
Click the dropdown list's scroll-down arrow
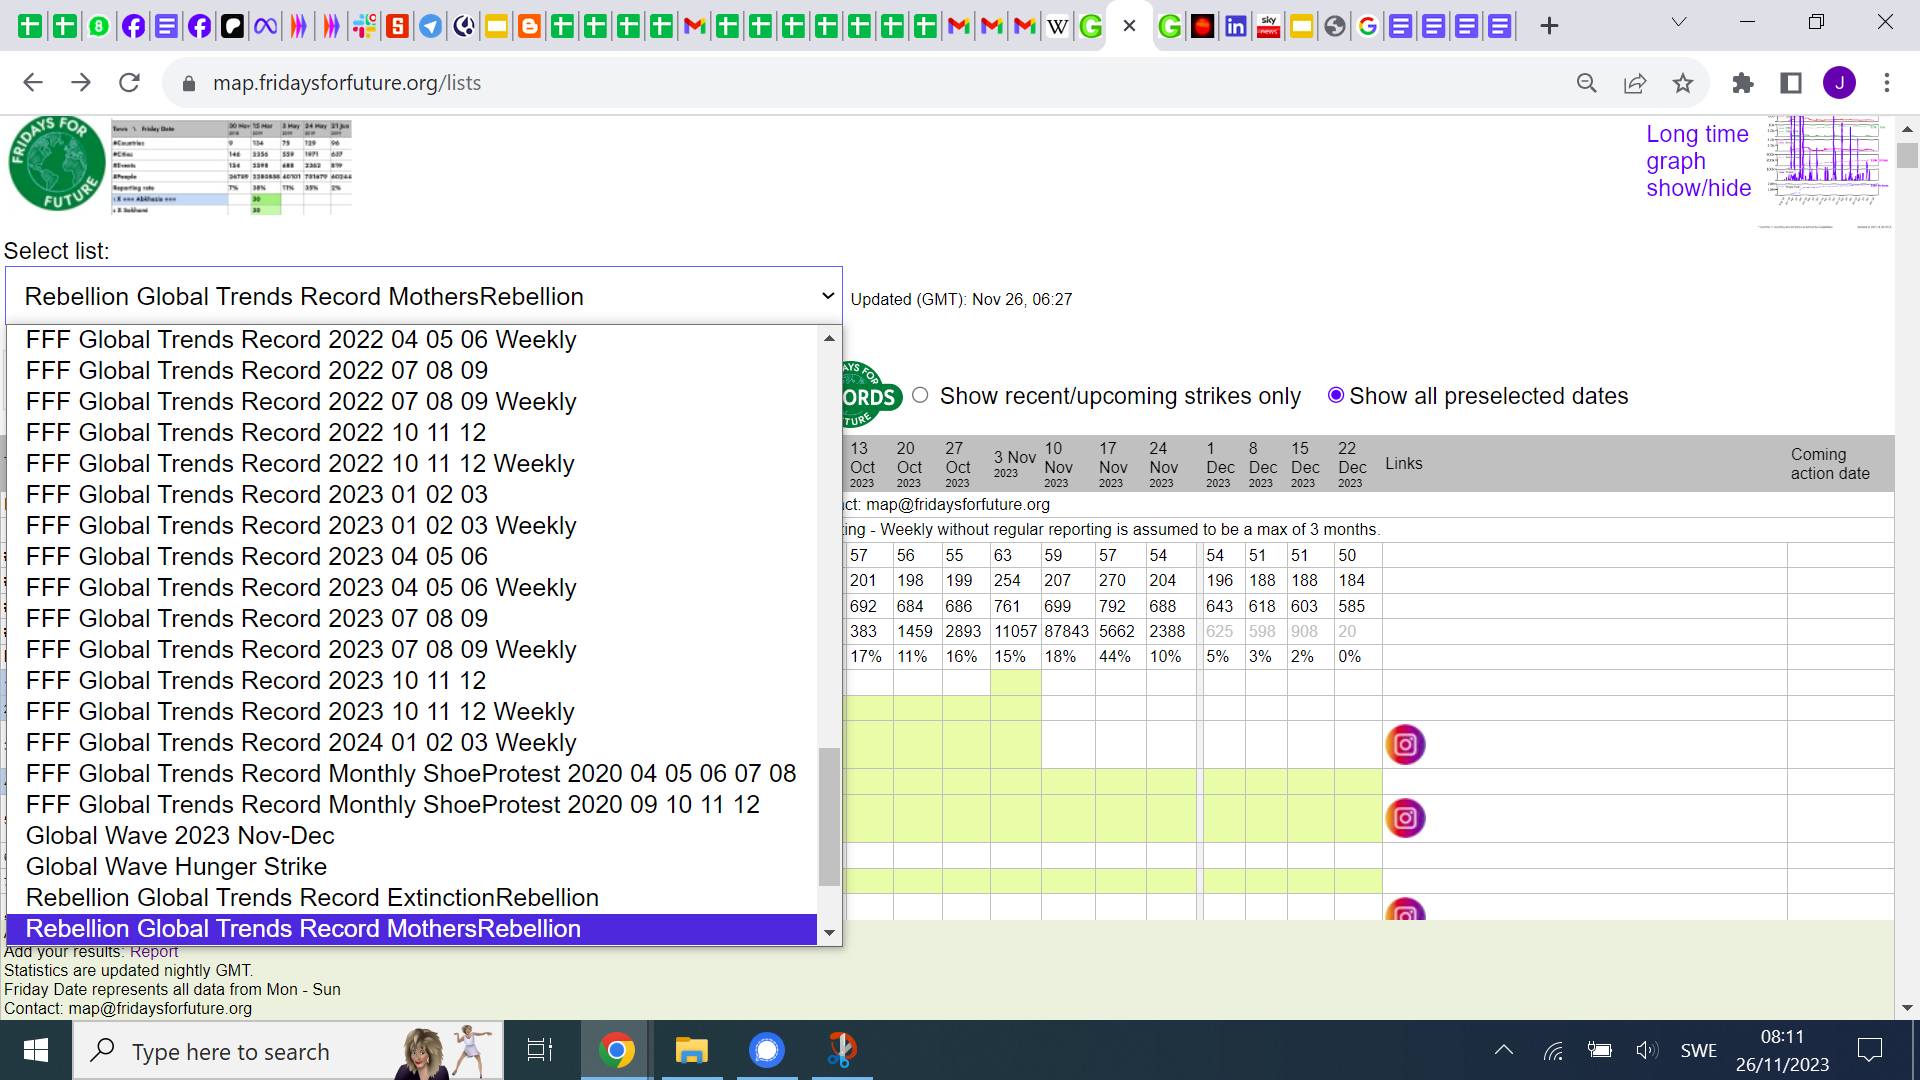[x=829, y=933]
